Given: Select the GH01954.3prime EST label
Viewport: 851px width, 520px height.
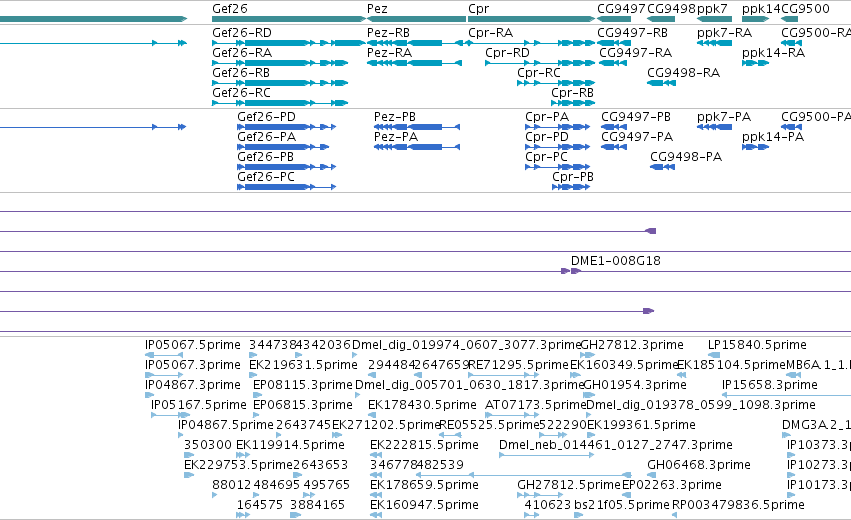Looking at the screenshot, I should [635, 385].
